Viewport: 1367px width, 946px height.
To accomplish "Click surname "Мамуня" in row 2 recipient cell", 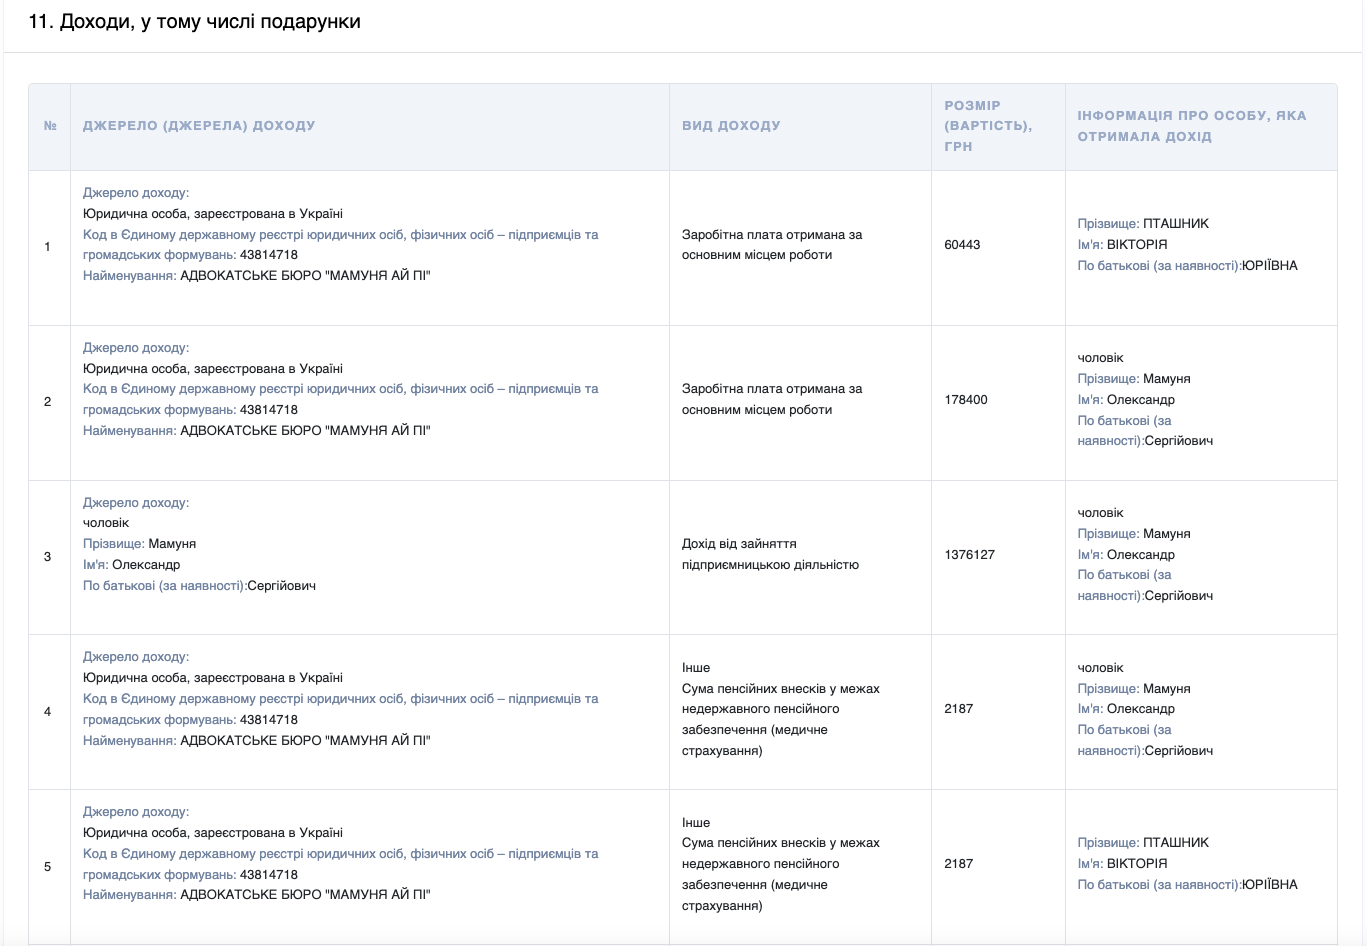I will tap(1167, 379).
